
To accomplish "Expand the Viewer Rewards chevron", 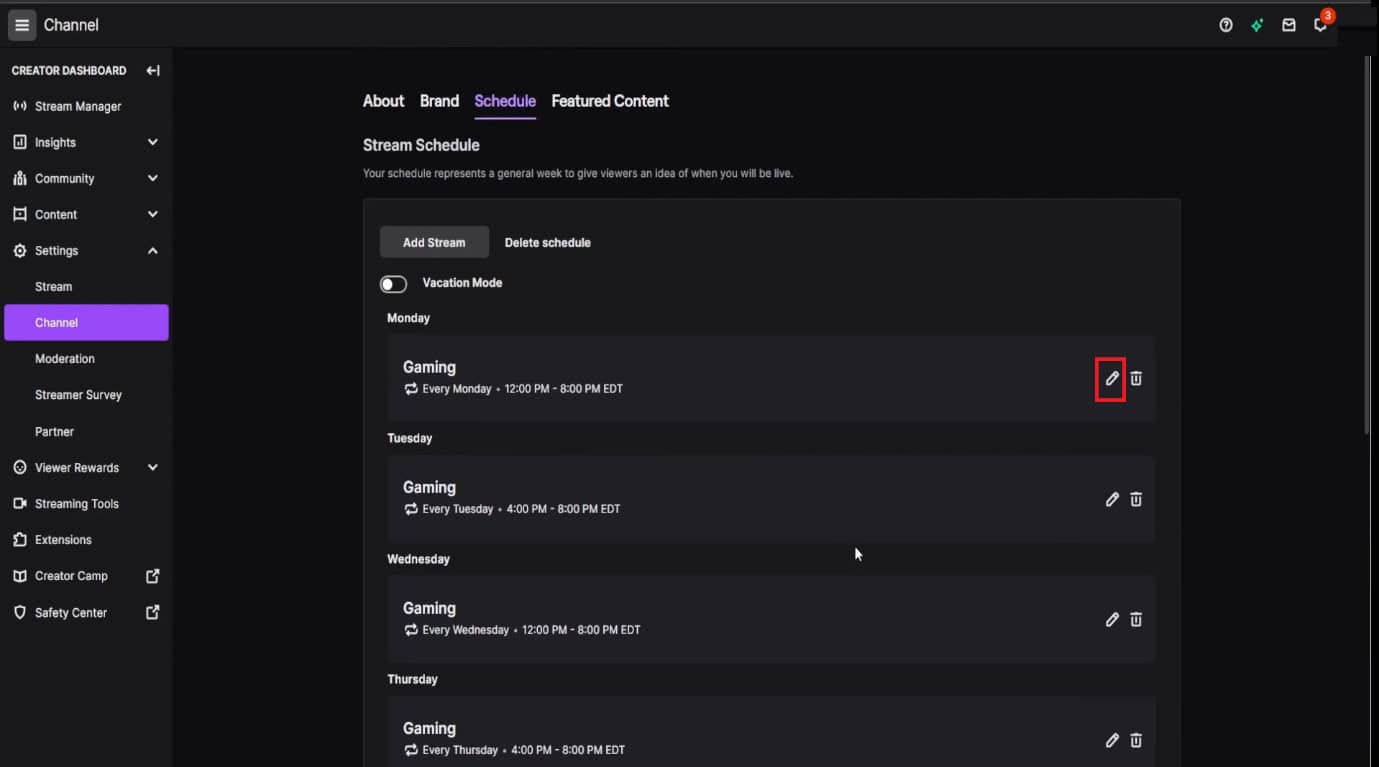I will (x=153, y=467).
